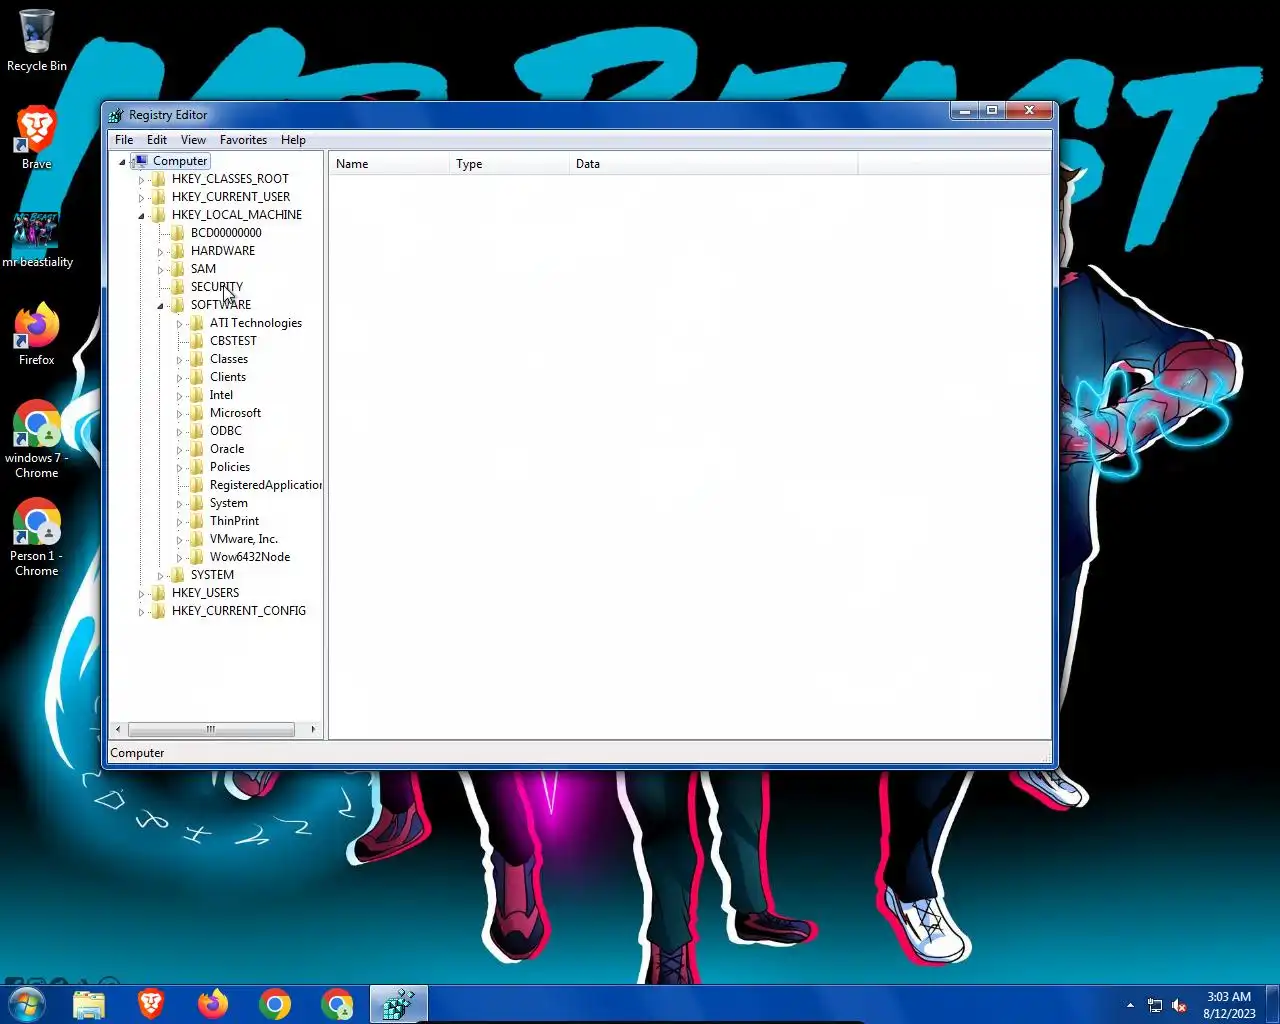Open the Recycle Bin desktop icon
1280x1024 pixels.
point(37,40)
